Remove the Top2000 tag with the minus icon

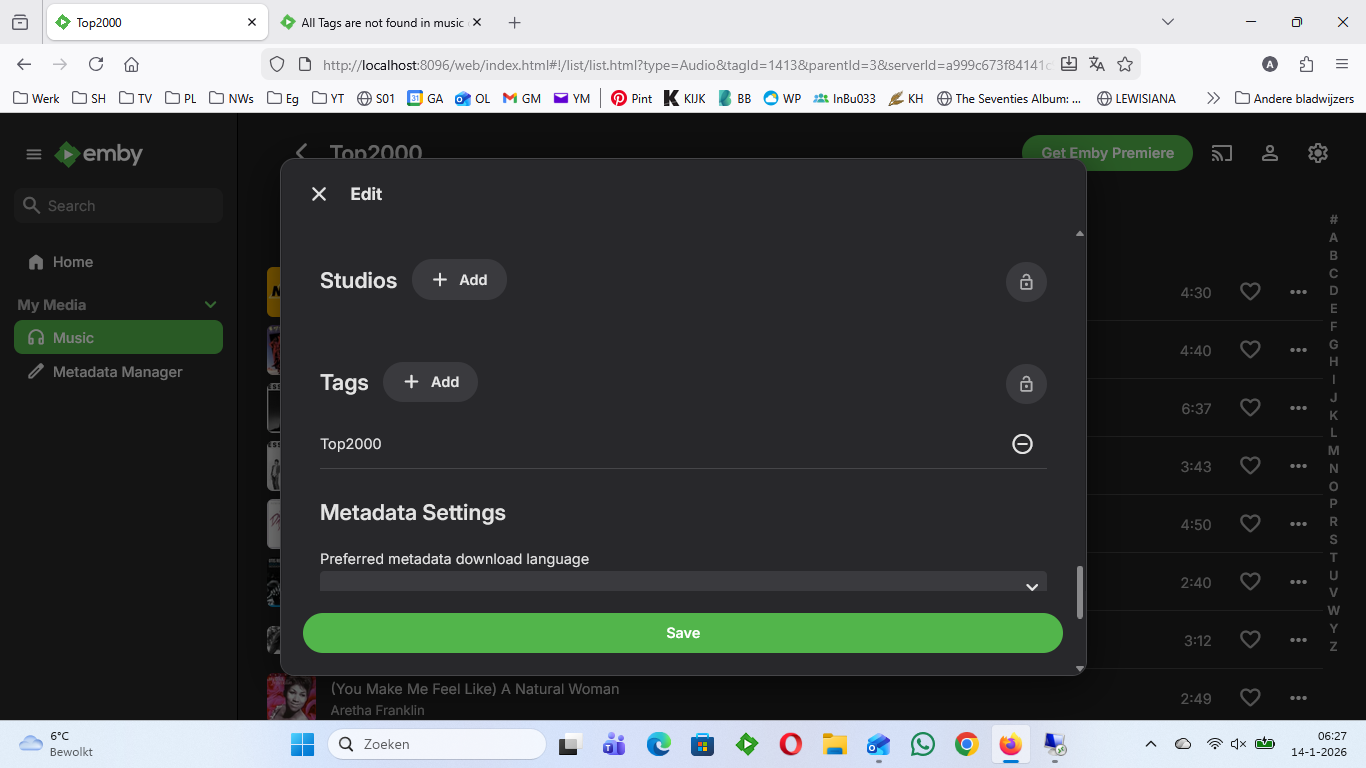coord(1022,444)
